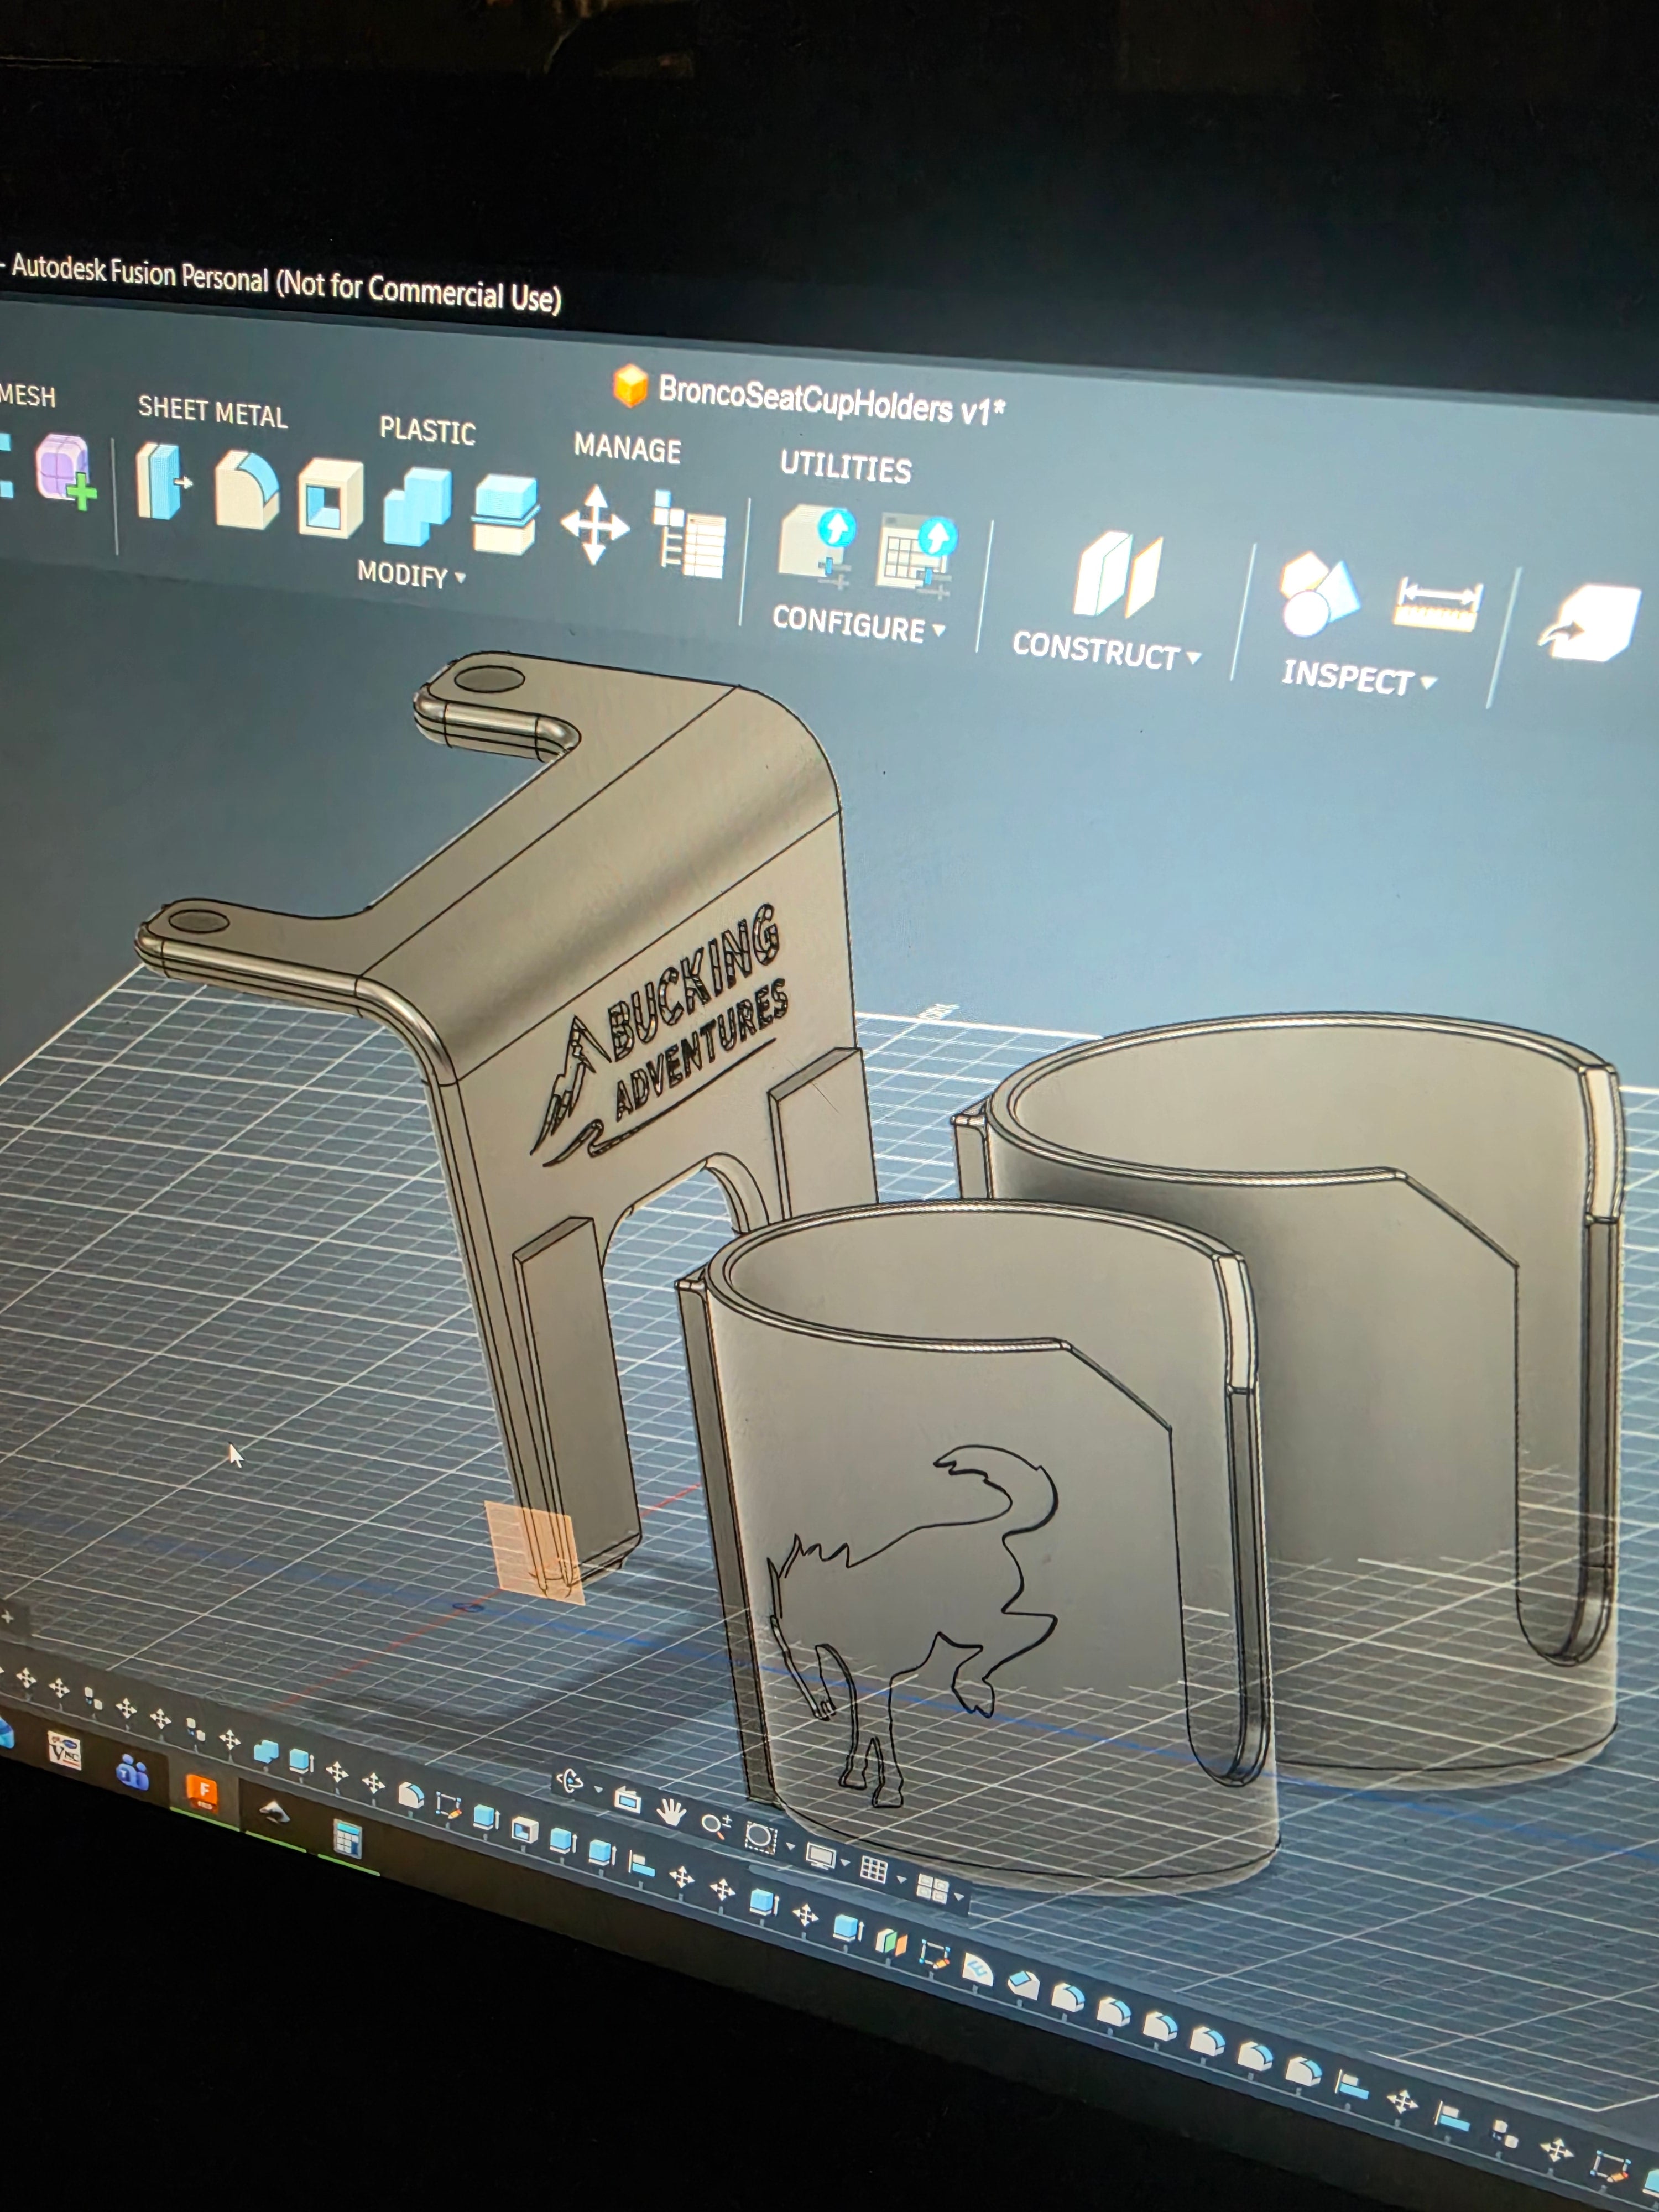Open Teams from the Windows taskbar

coord(133,1772)
